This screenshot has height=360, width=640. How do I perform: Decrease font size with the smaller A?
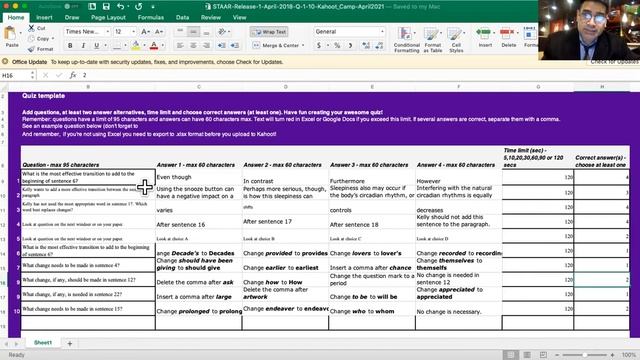click(x=159, y=31)
